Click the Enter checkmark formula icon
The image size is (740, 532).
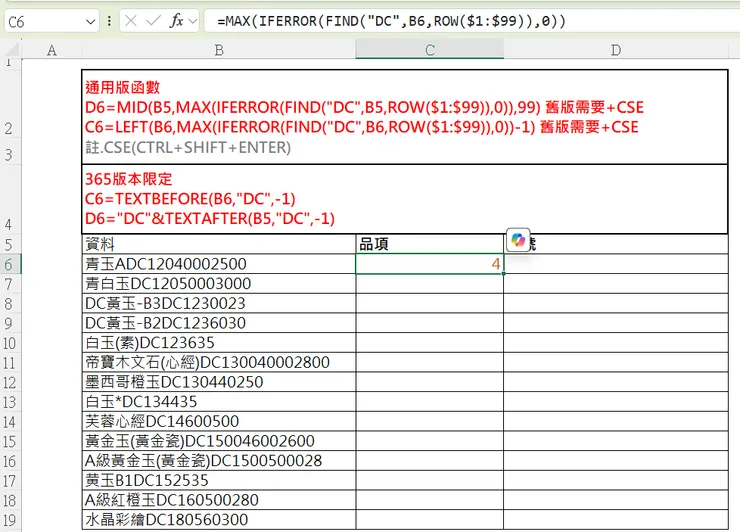153,21
